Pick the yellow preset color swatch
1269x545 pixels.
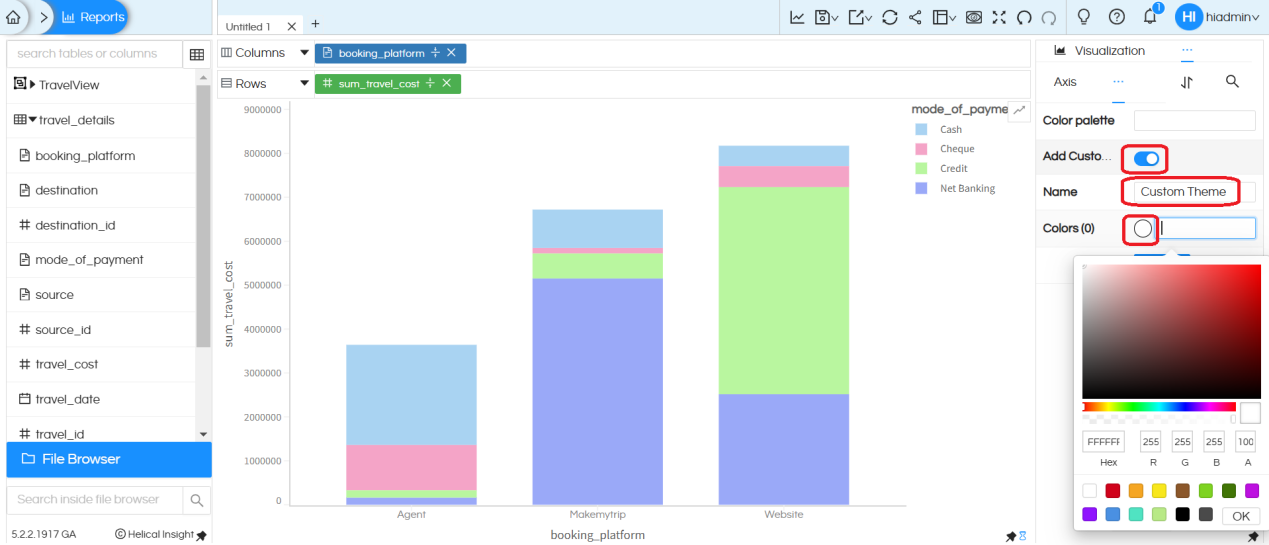[x=1159, y=490]
